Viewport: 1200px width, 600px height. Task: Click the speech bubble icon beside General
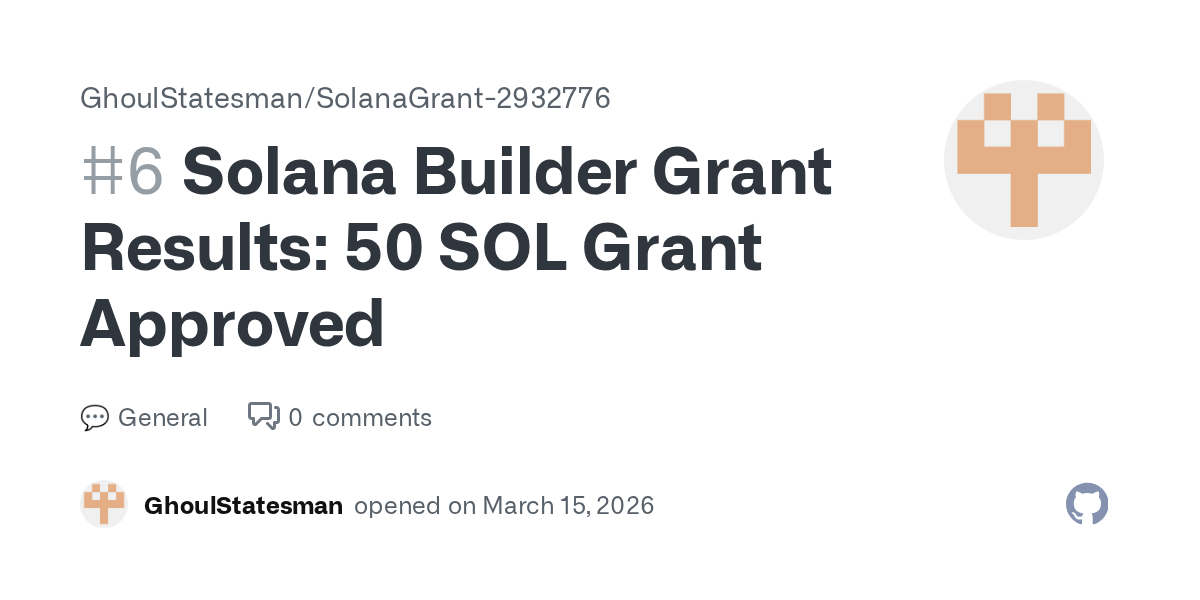pos(94,418)
